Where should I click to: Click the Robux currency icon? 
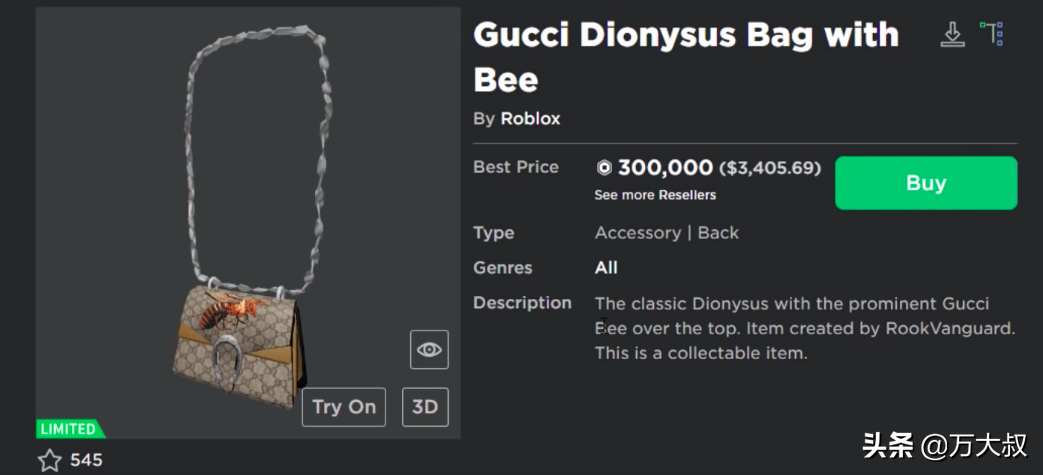coord(603,168)
